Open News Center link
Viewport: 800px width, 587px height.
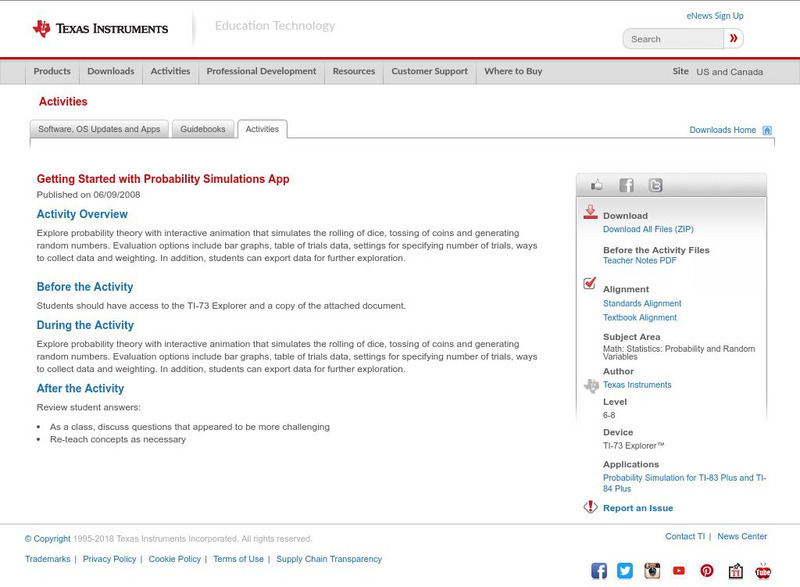pyautogui.click(x=742, y=537)
